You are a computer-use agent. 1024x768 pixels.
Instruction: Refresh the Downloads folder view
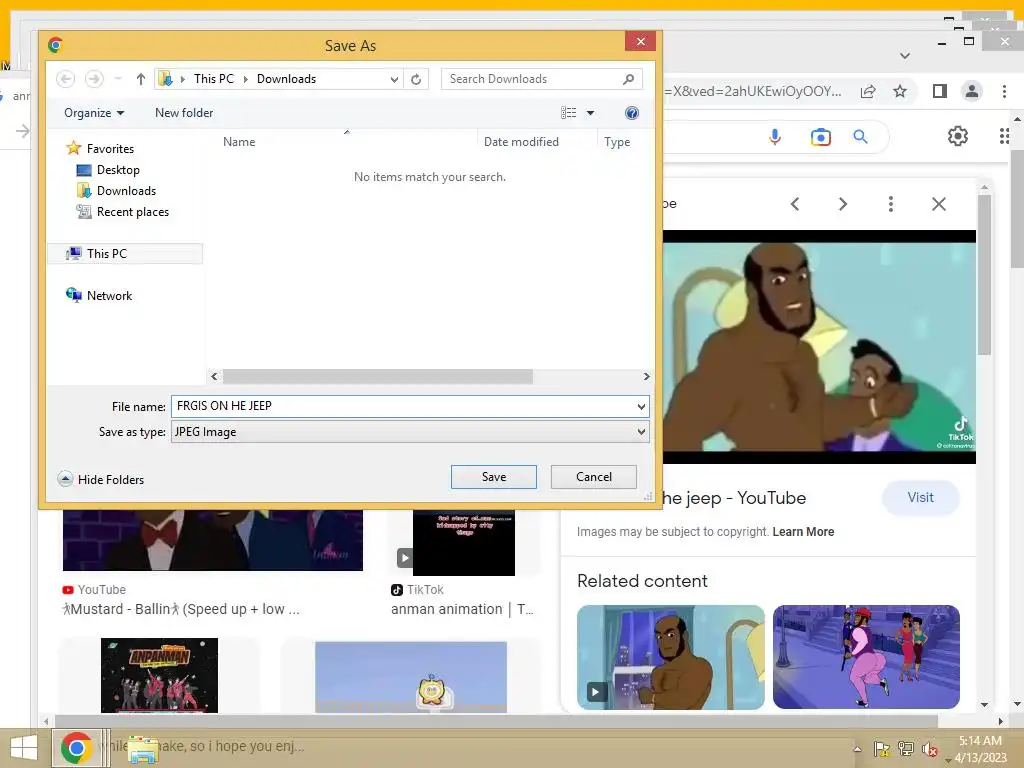[416, 79]
